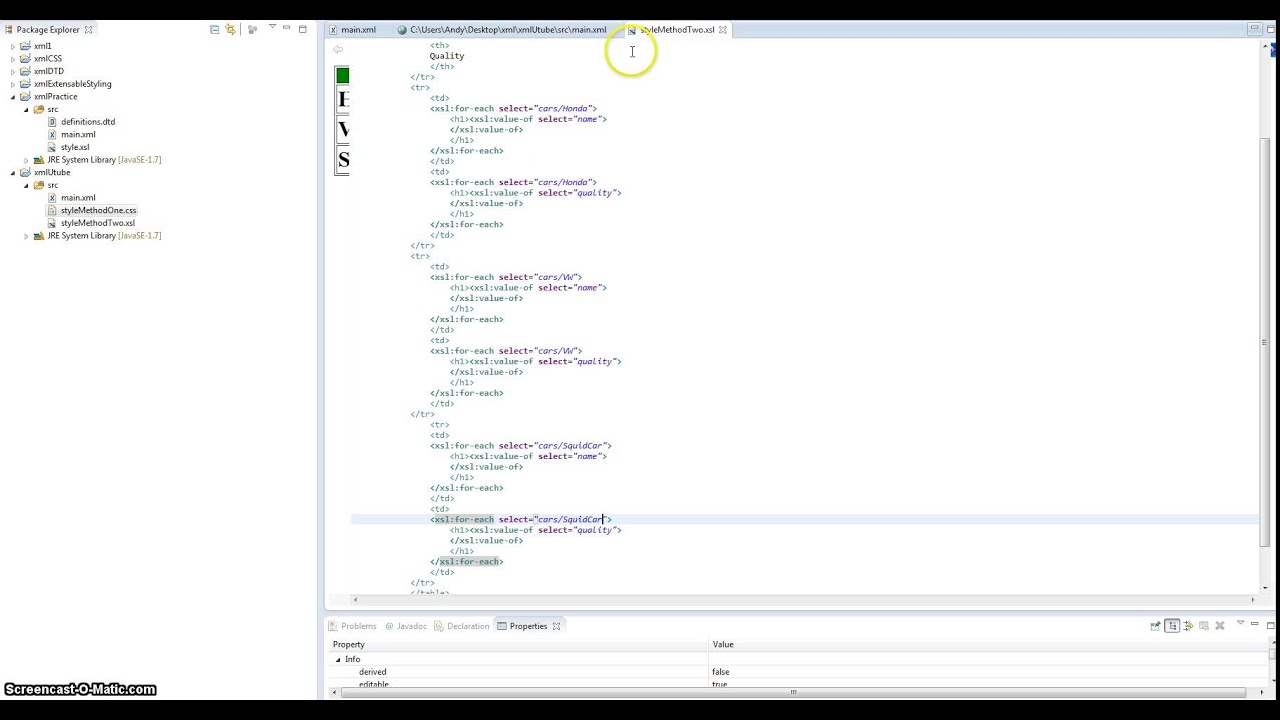The width and height of the screenshot is (1280, 720).
Task: Click the editor vertical scrollbar
Action: 1265,341
